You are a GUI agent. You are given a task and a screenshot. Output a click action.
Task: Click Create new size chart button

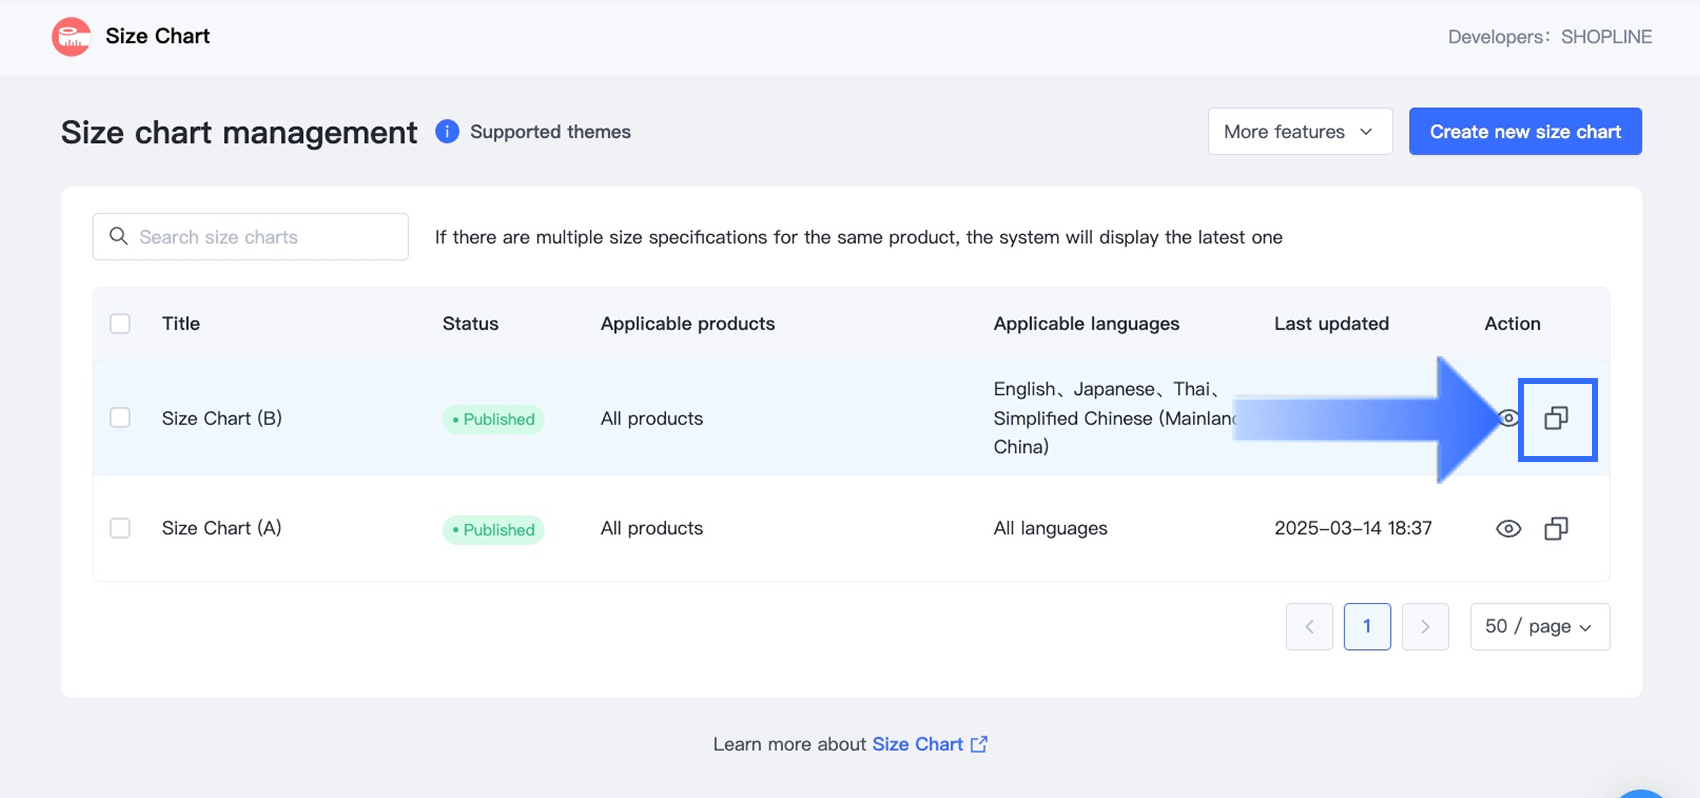click(1525, 132)
